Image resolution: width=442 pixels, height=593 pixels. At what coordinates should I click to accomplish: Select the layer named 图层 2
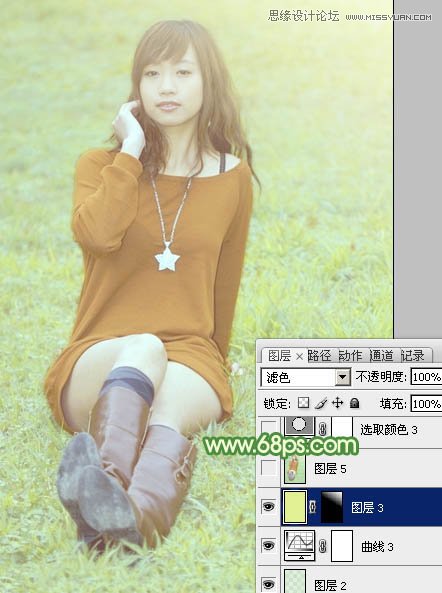coord(330,585)
